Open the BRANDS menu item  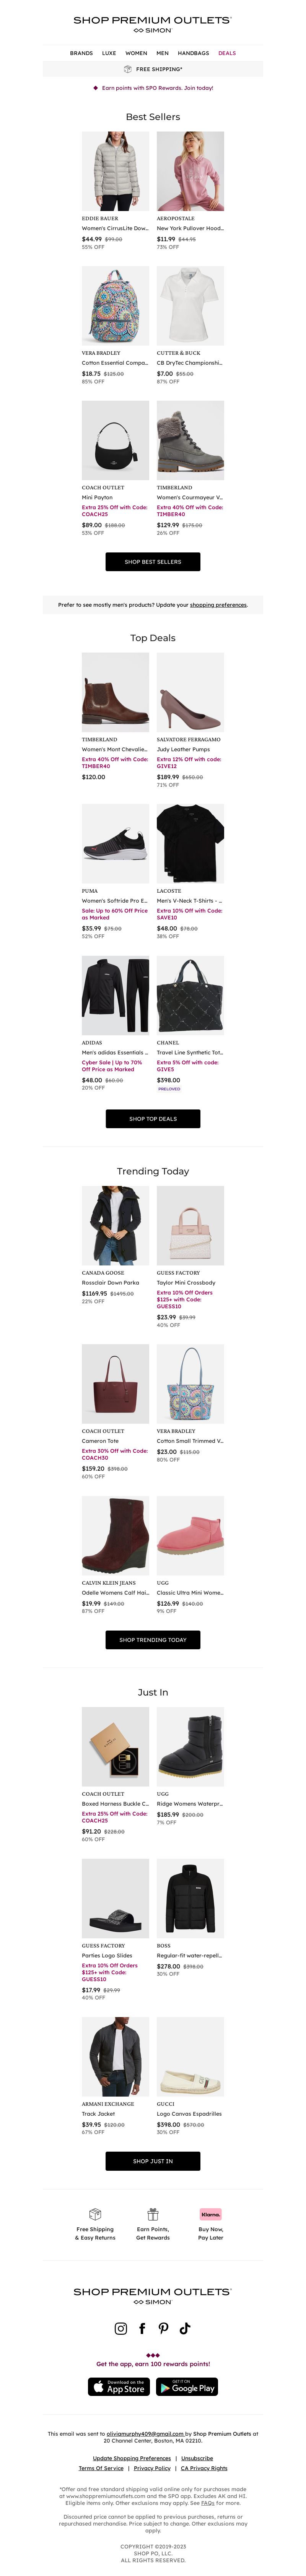pyautogui.click(x=81, y=53)
